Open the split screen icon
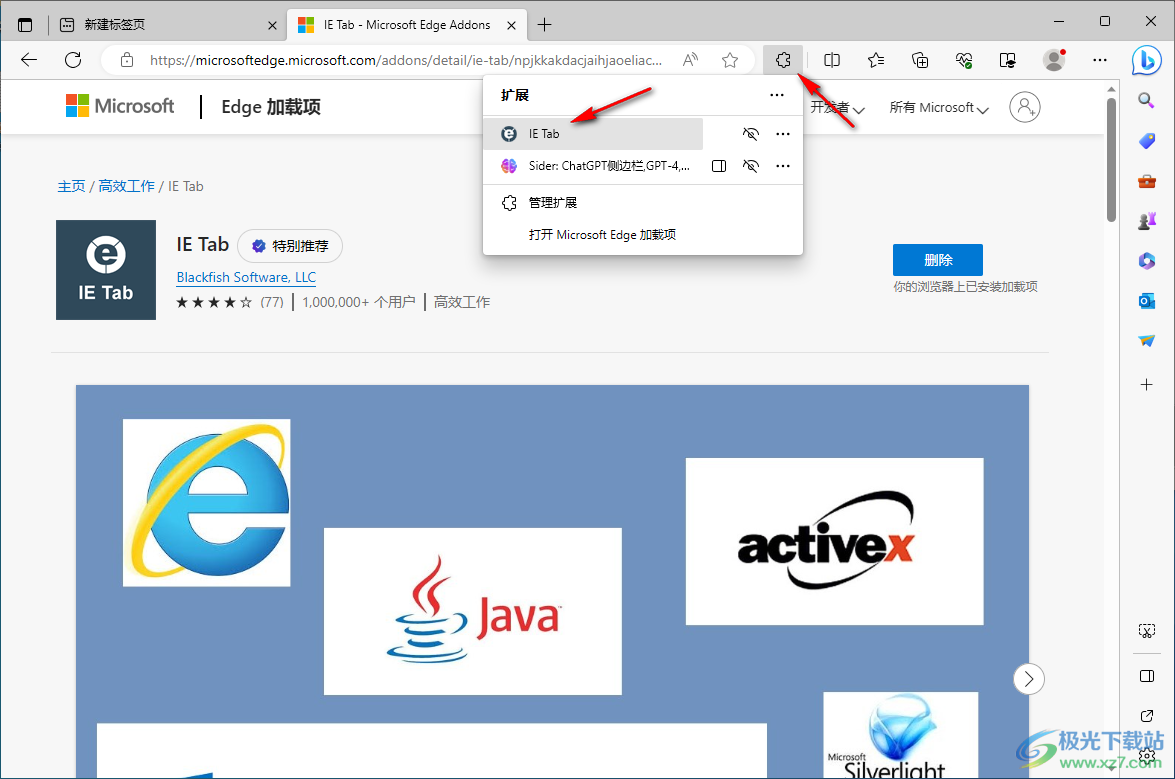Screen dimensions: 1175x779 pos(832,60)
